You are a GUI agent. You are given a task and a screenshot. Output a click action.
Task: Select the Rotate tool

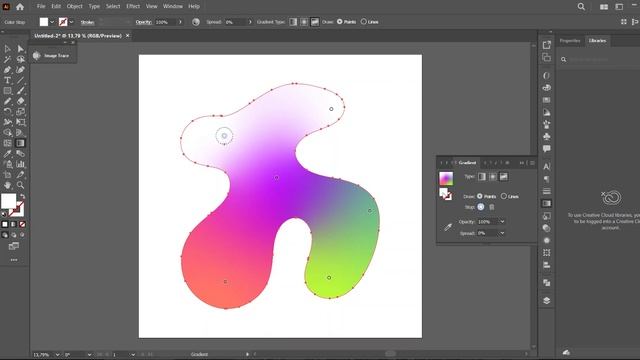(x=7, y=112)
